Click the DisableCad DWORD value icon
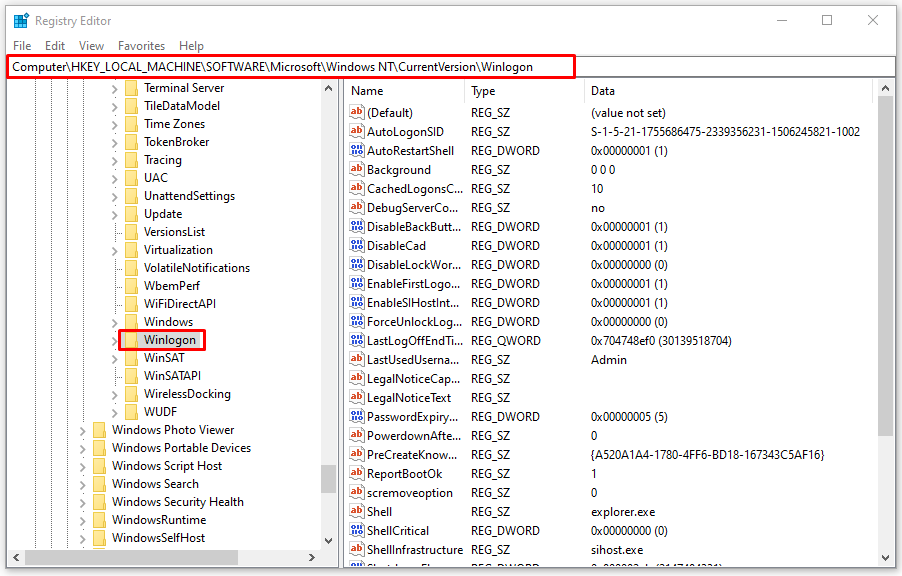The image size is (902, 576). 357,245
